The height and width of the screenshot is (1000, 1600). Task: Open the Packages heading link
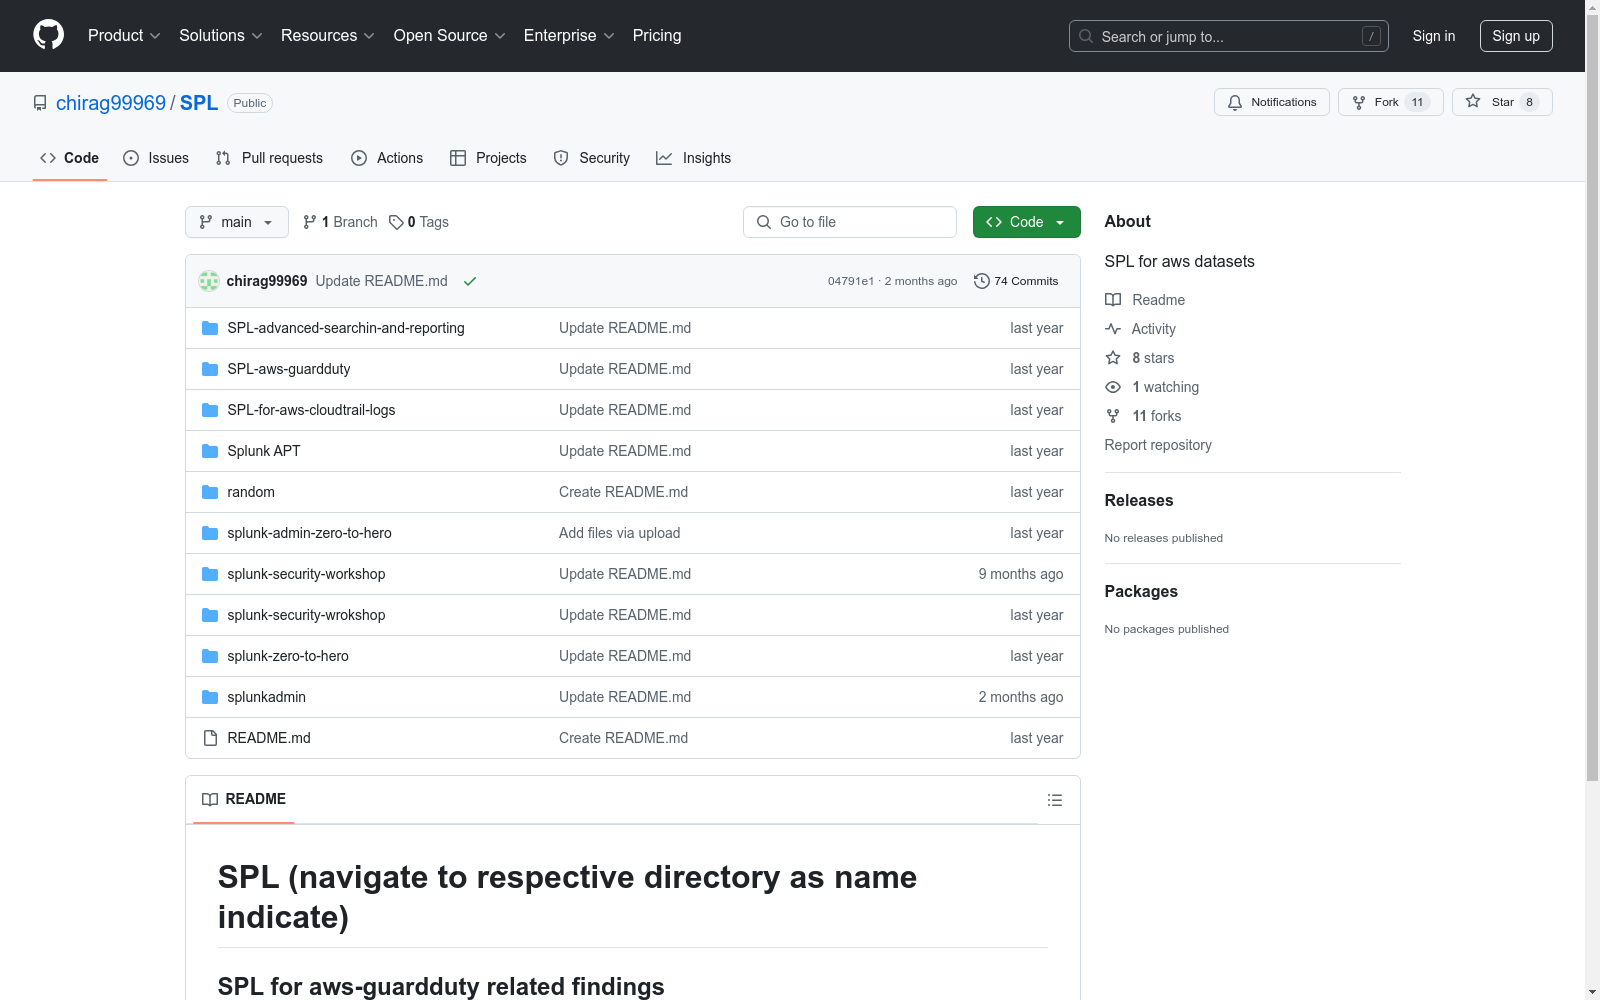[1141, 591]
